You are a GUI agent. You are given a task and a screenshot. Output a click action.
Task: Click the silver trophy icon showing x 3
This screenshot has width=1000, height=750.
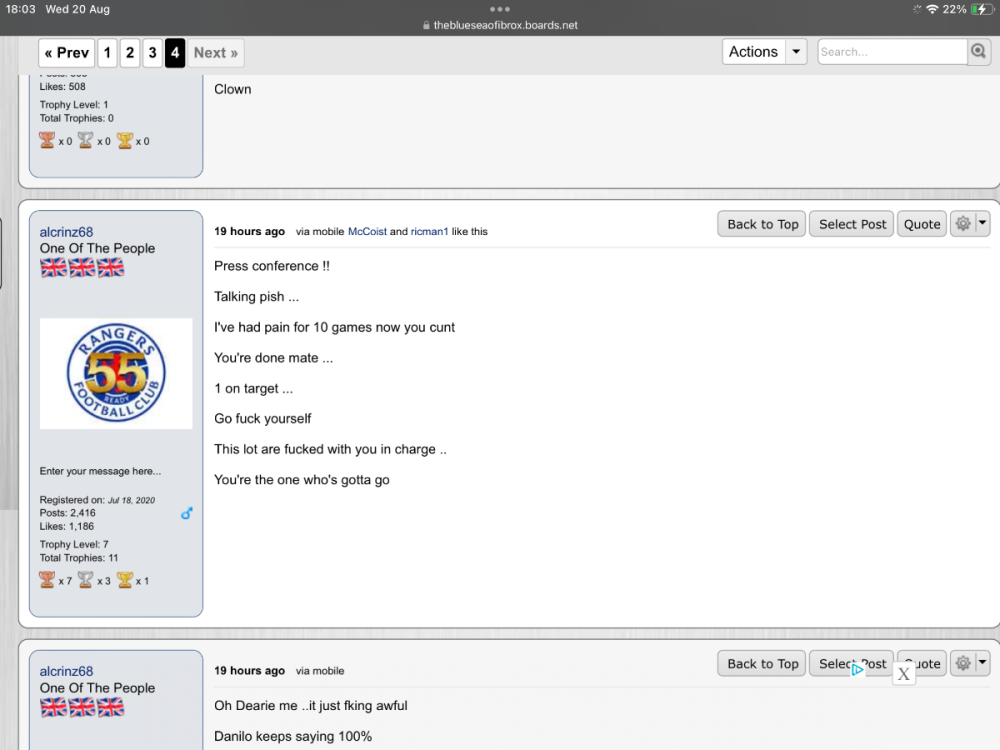pos(86,580)
